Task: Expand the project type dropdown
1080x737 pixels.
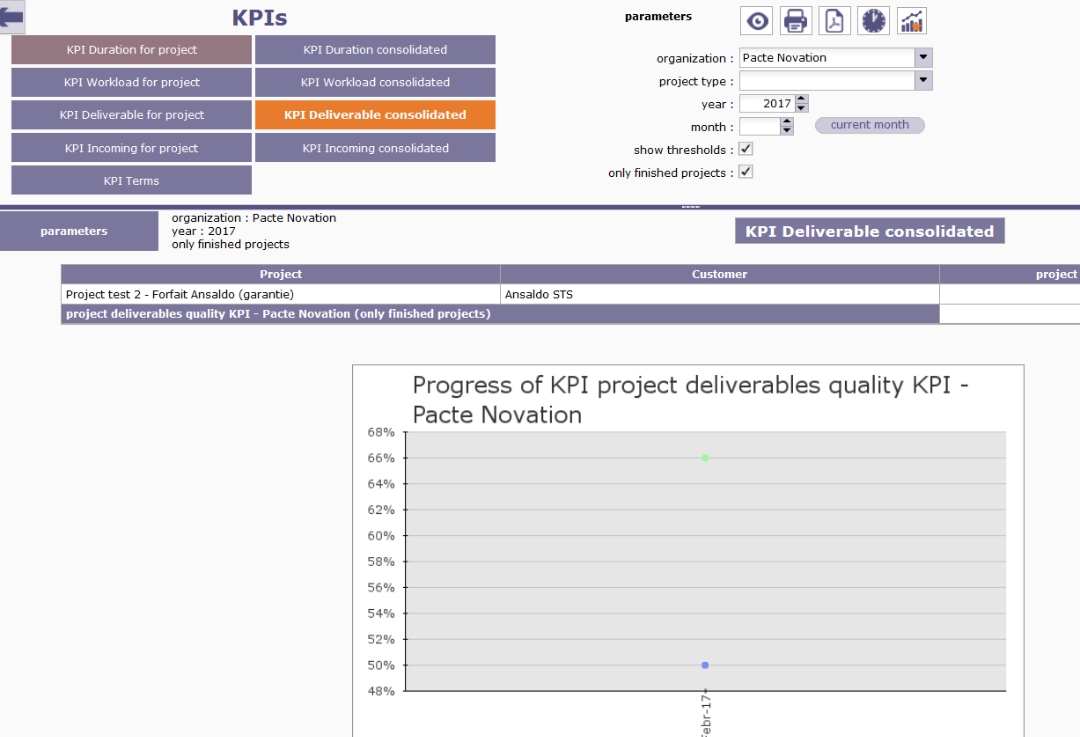Action: pos(923,81)
